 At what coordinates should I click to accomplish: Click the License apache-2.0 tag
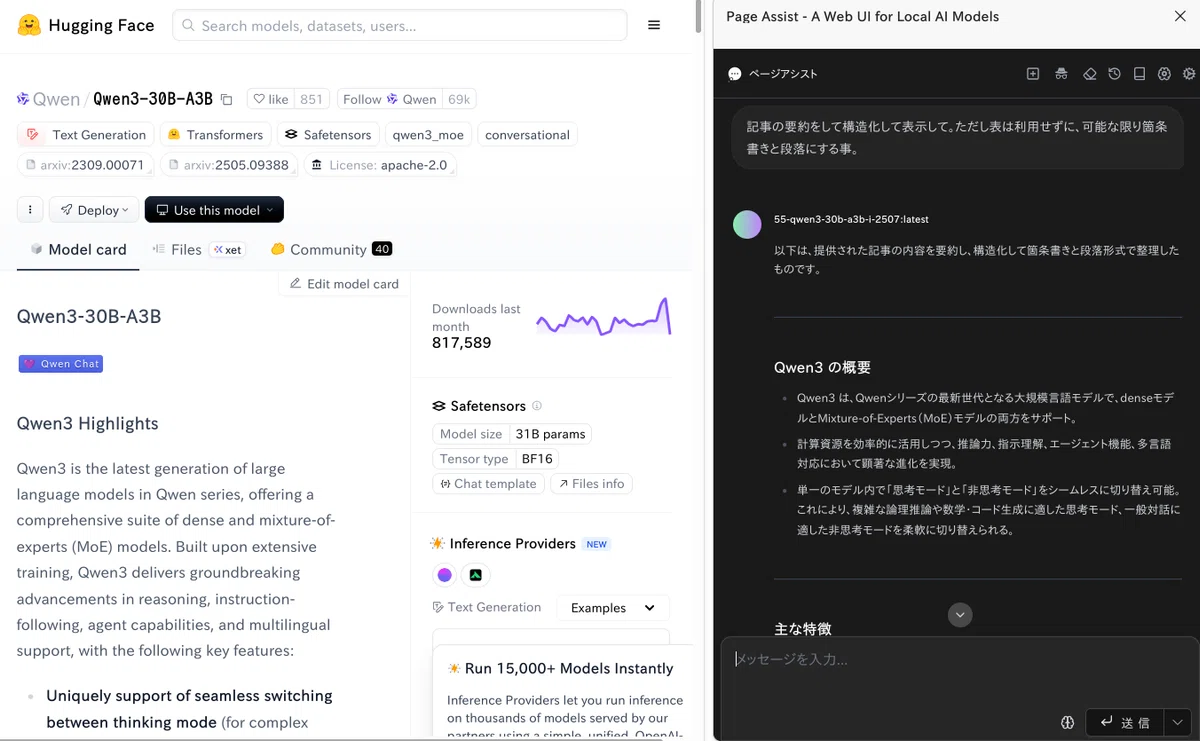[380, 165]
